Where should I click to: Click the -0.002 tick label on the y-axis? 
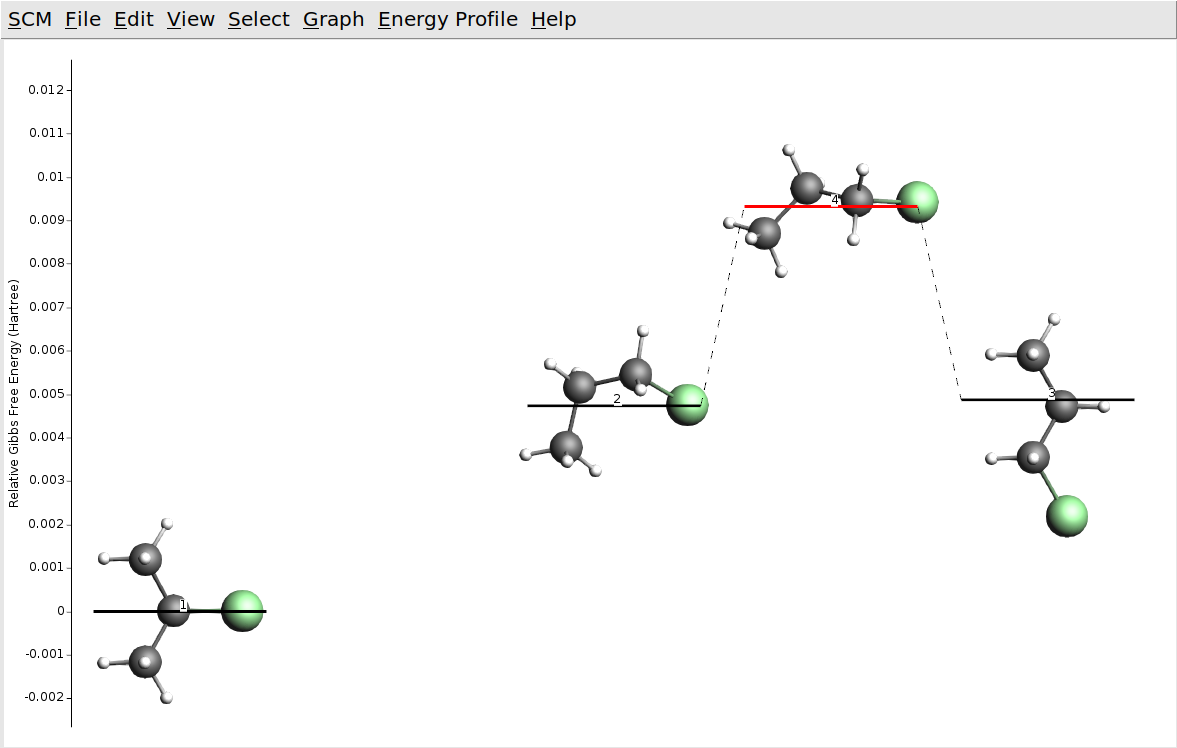click(x=43, y=697)
